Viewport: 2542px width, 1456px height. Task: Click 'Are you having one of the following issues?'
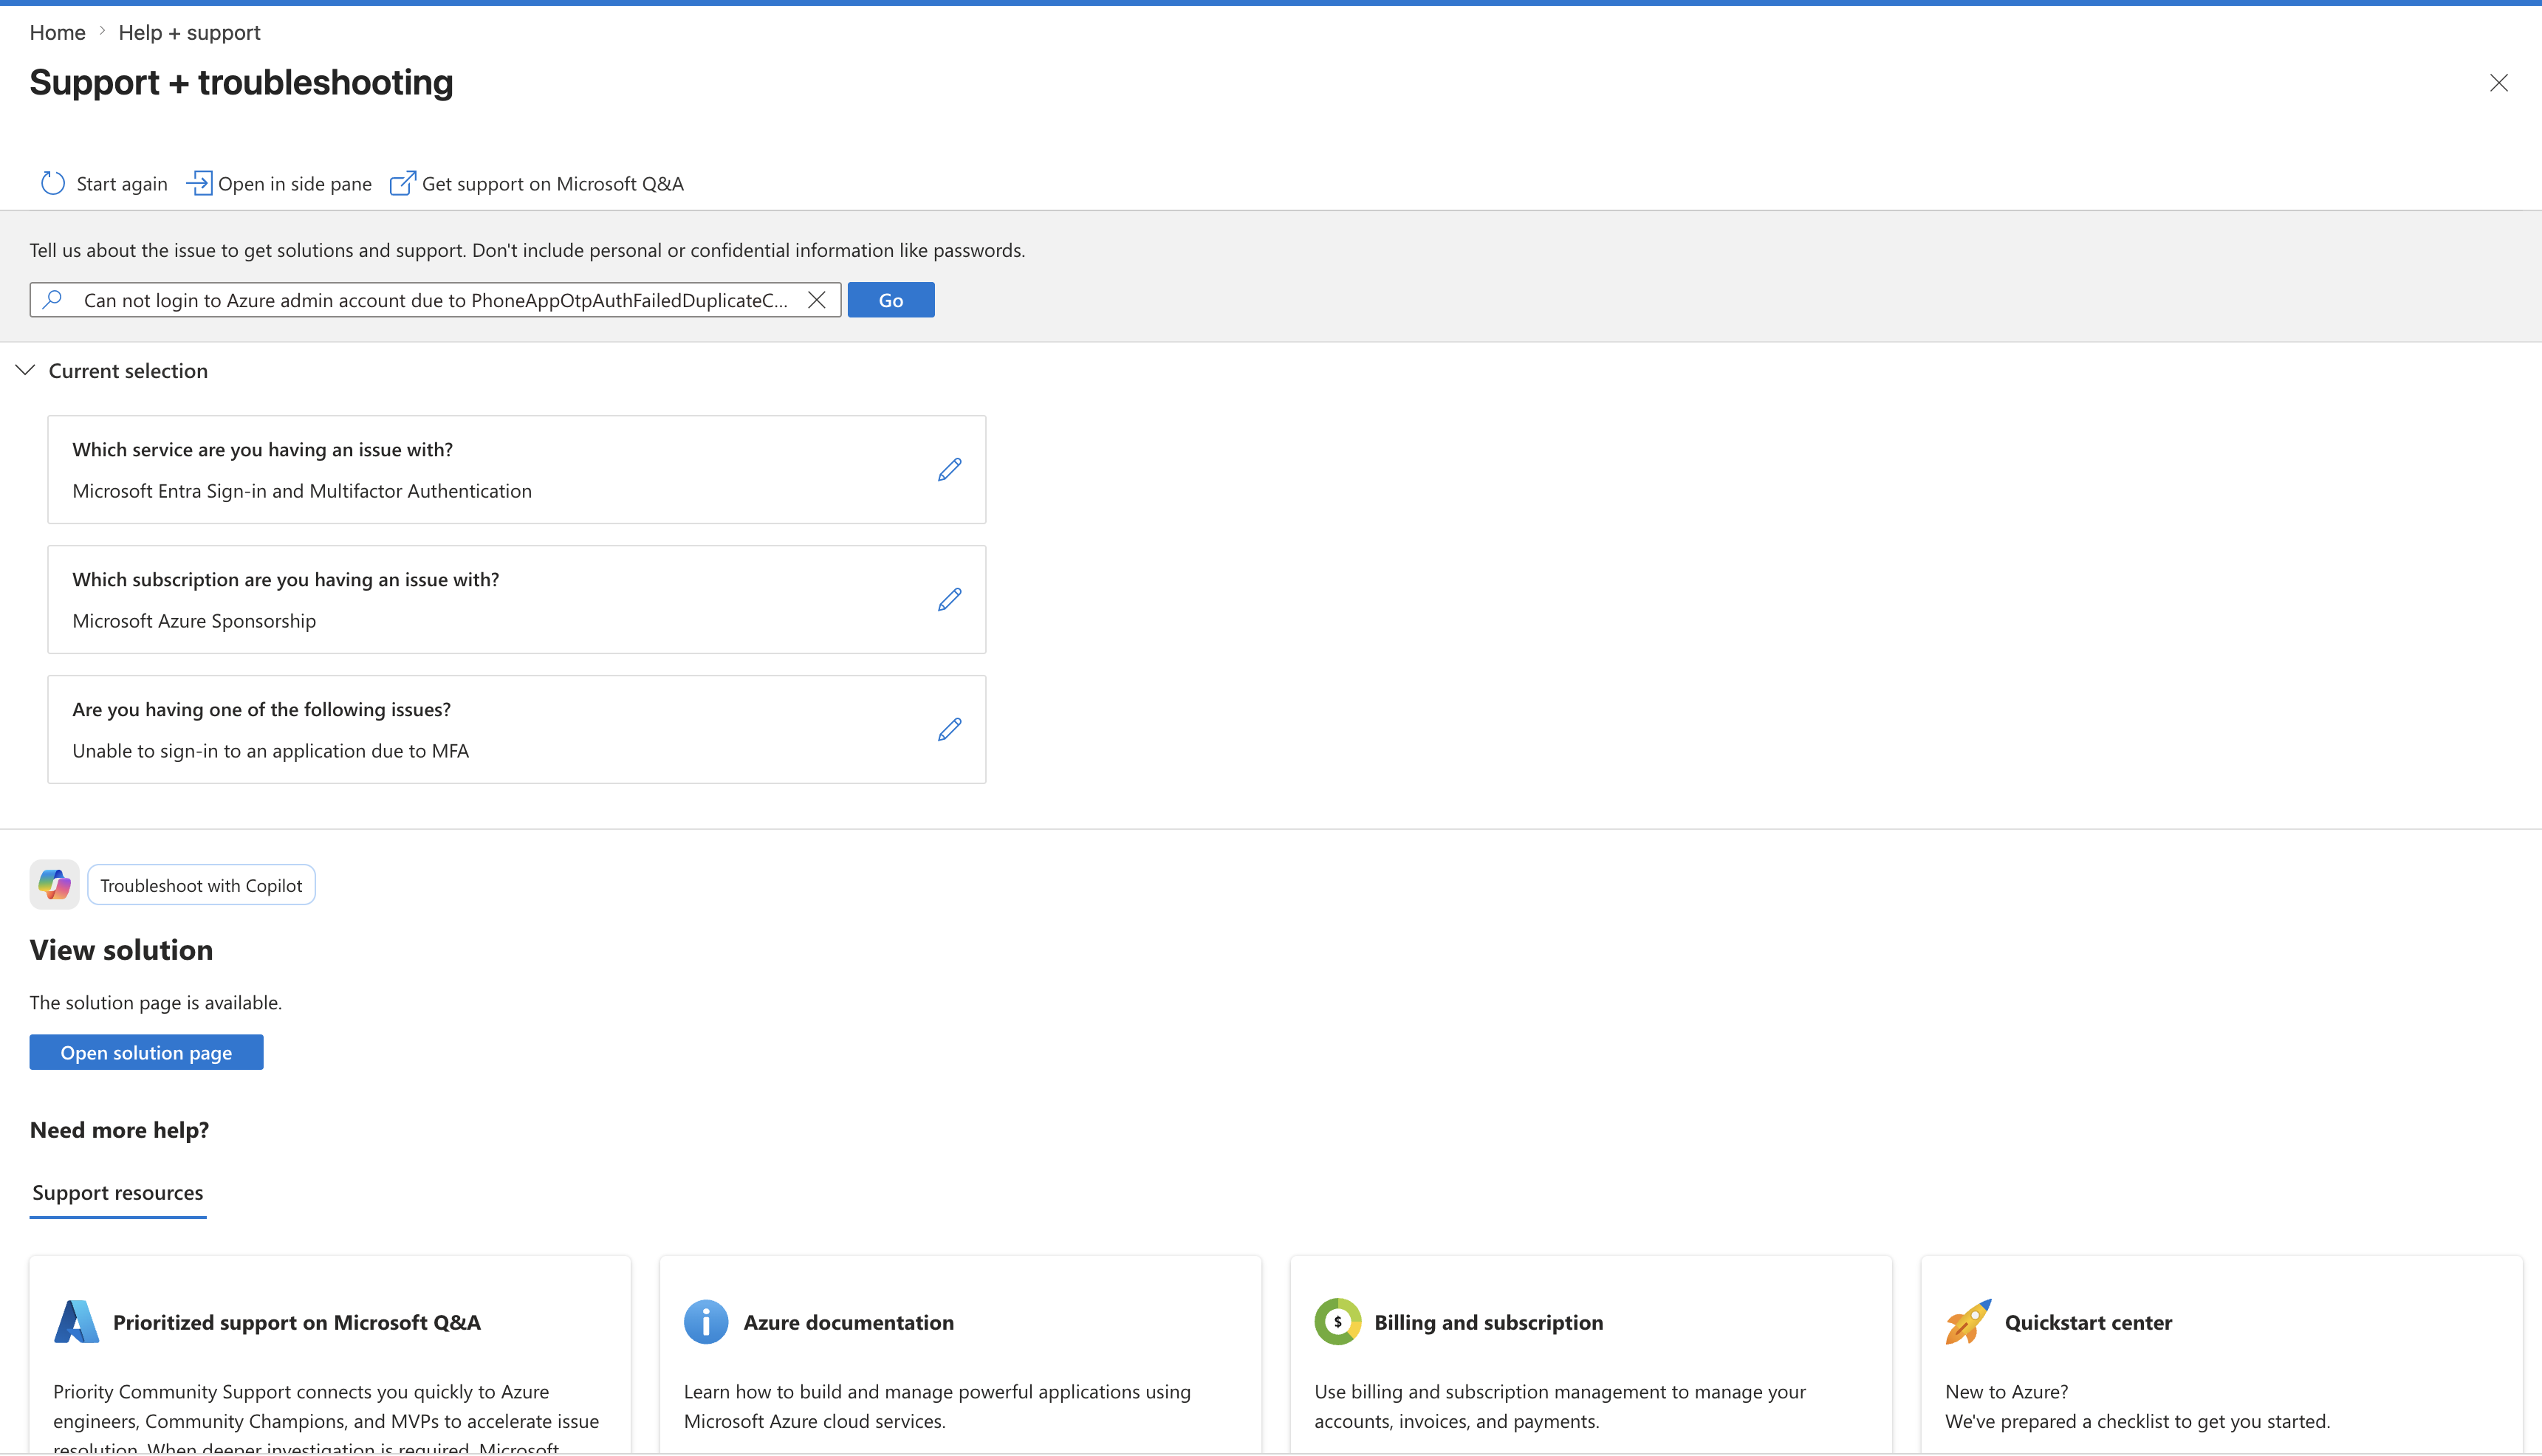262,710
